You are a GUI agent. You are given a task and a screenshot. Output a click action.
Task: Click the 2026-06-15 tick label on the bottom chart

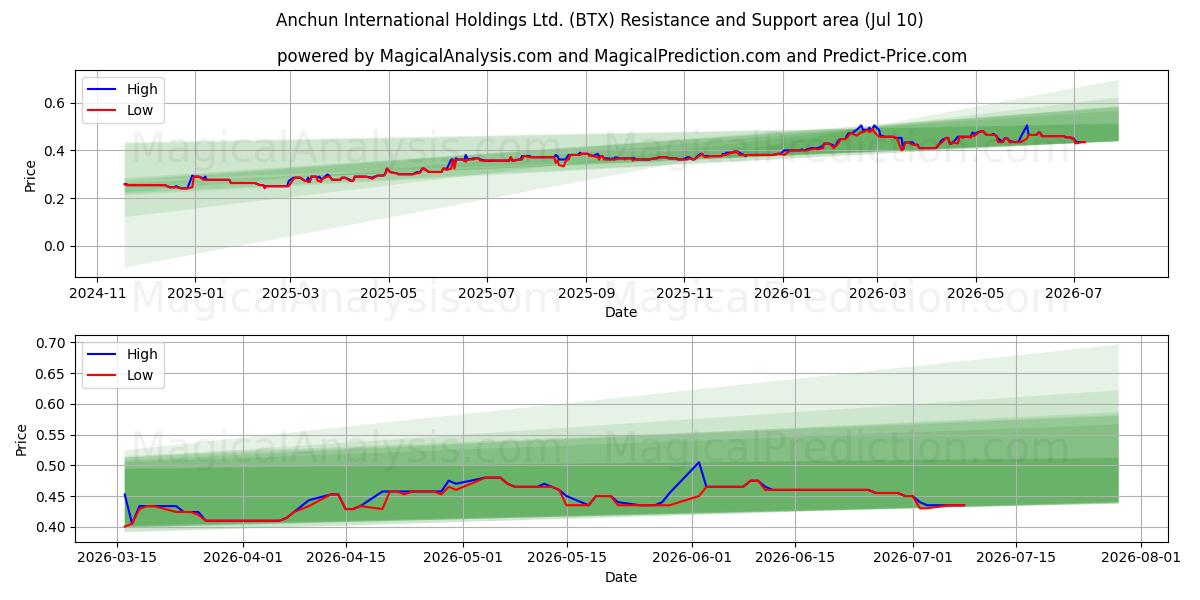[x=795, y=558]
